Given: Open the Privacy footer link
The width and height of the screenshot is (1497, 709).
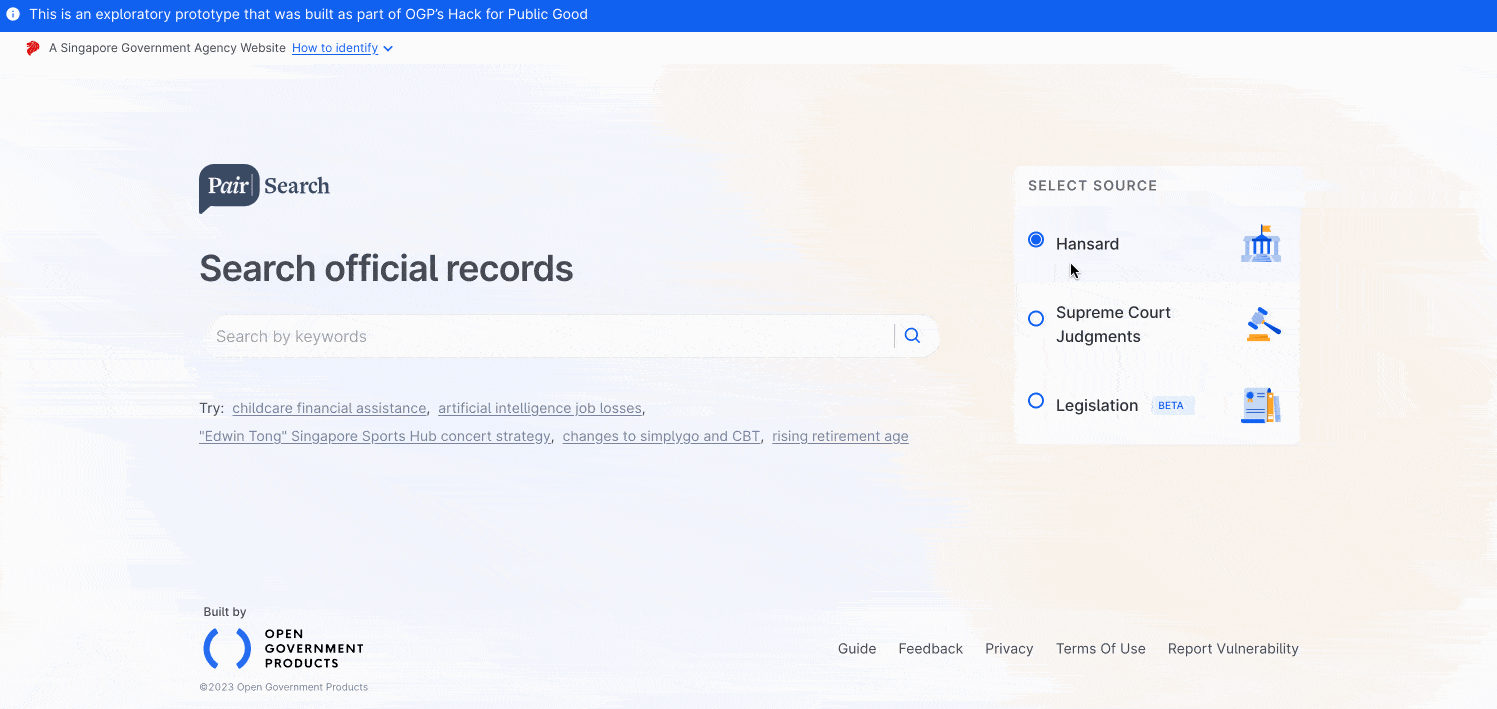Looking at the screenshot, I should point(1009,649).
